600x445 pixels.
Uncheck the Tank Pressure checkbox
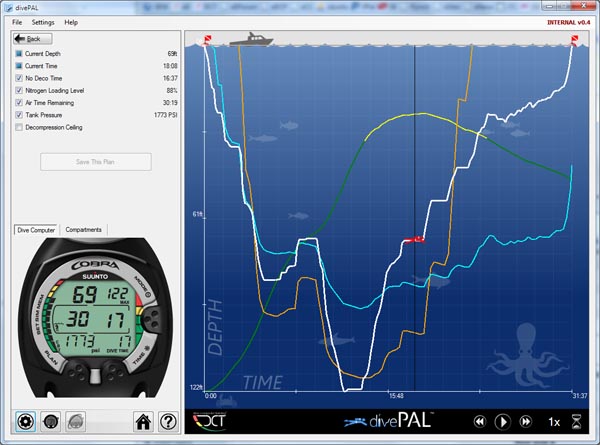click(19, 115)
